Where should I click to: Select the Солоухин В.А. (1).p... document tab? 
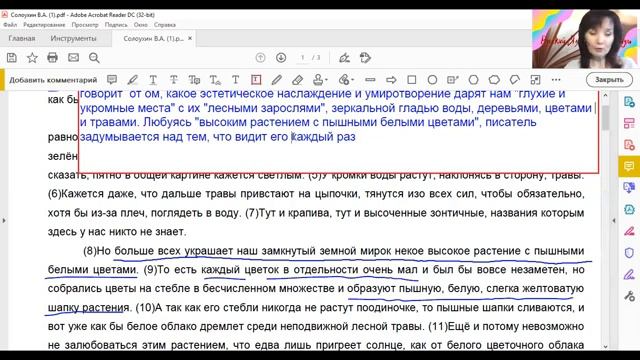153,38
